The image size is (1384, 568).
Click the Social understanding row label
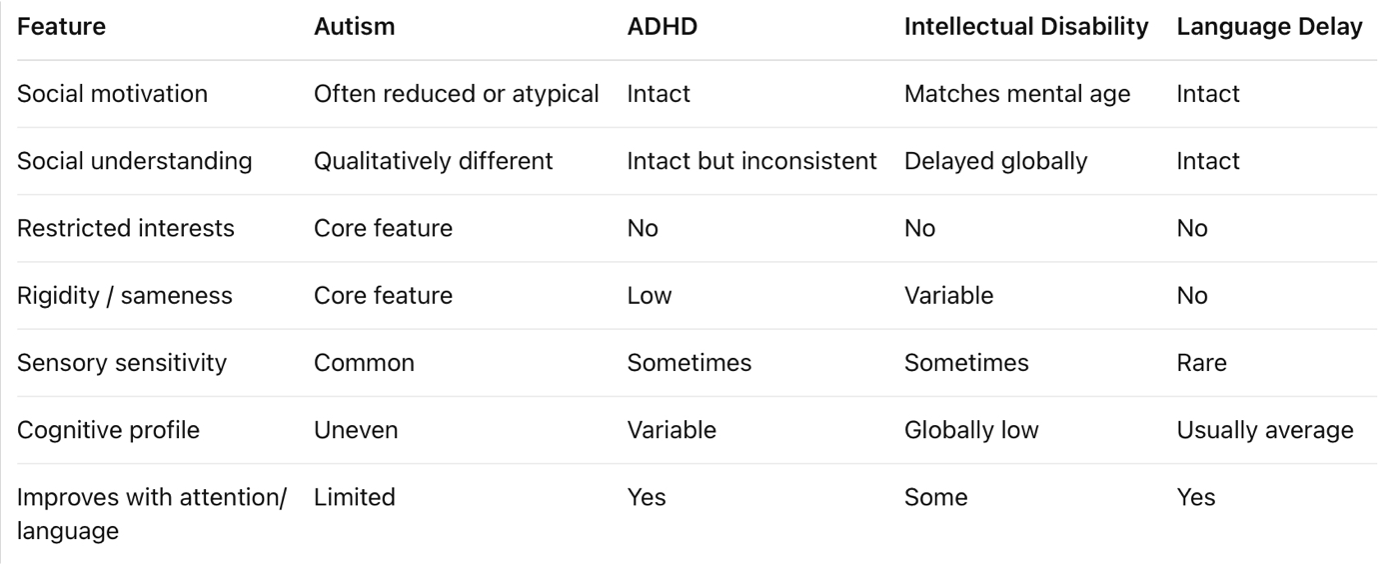134,161
